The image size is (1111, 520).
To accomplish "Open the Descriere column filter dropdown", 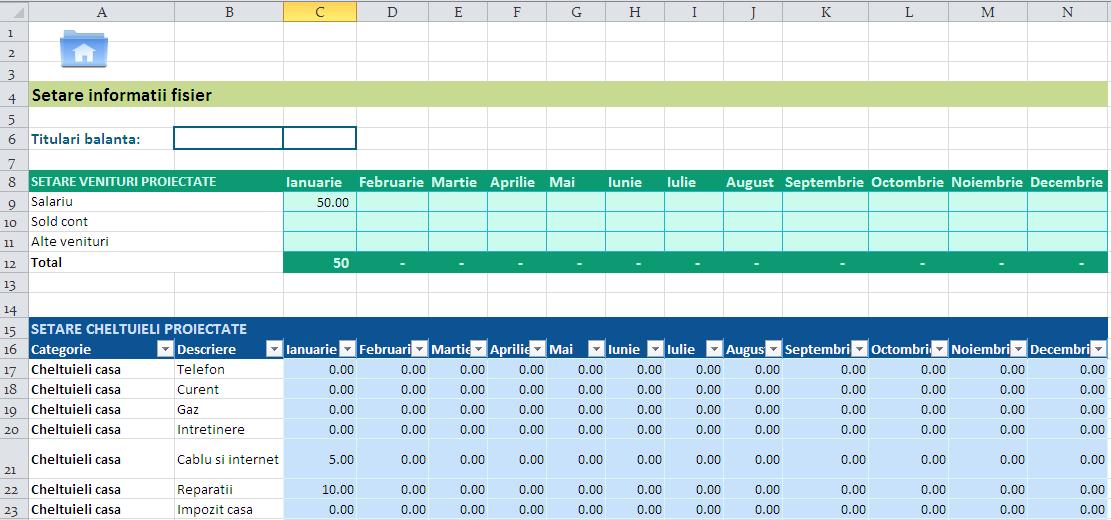I will pyautogui.click(x=274, y=349).
